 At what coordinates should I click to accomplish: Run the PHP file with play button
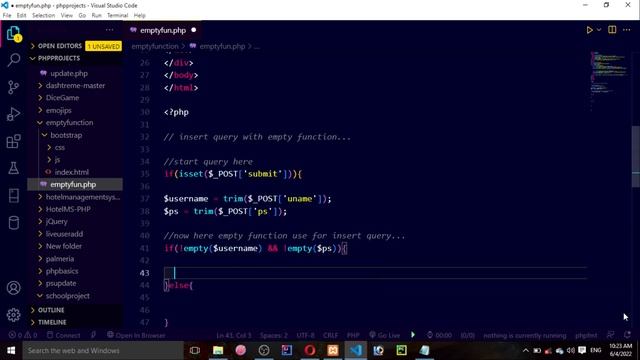pos(589,30)
